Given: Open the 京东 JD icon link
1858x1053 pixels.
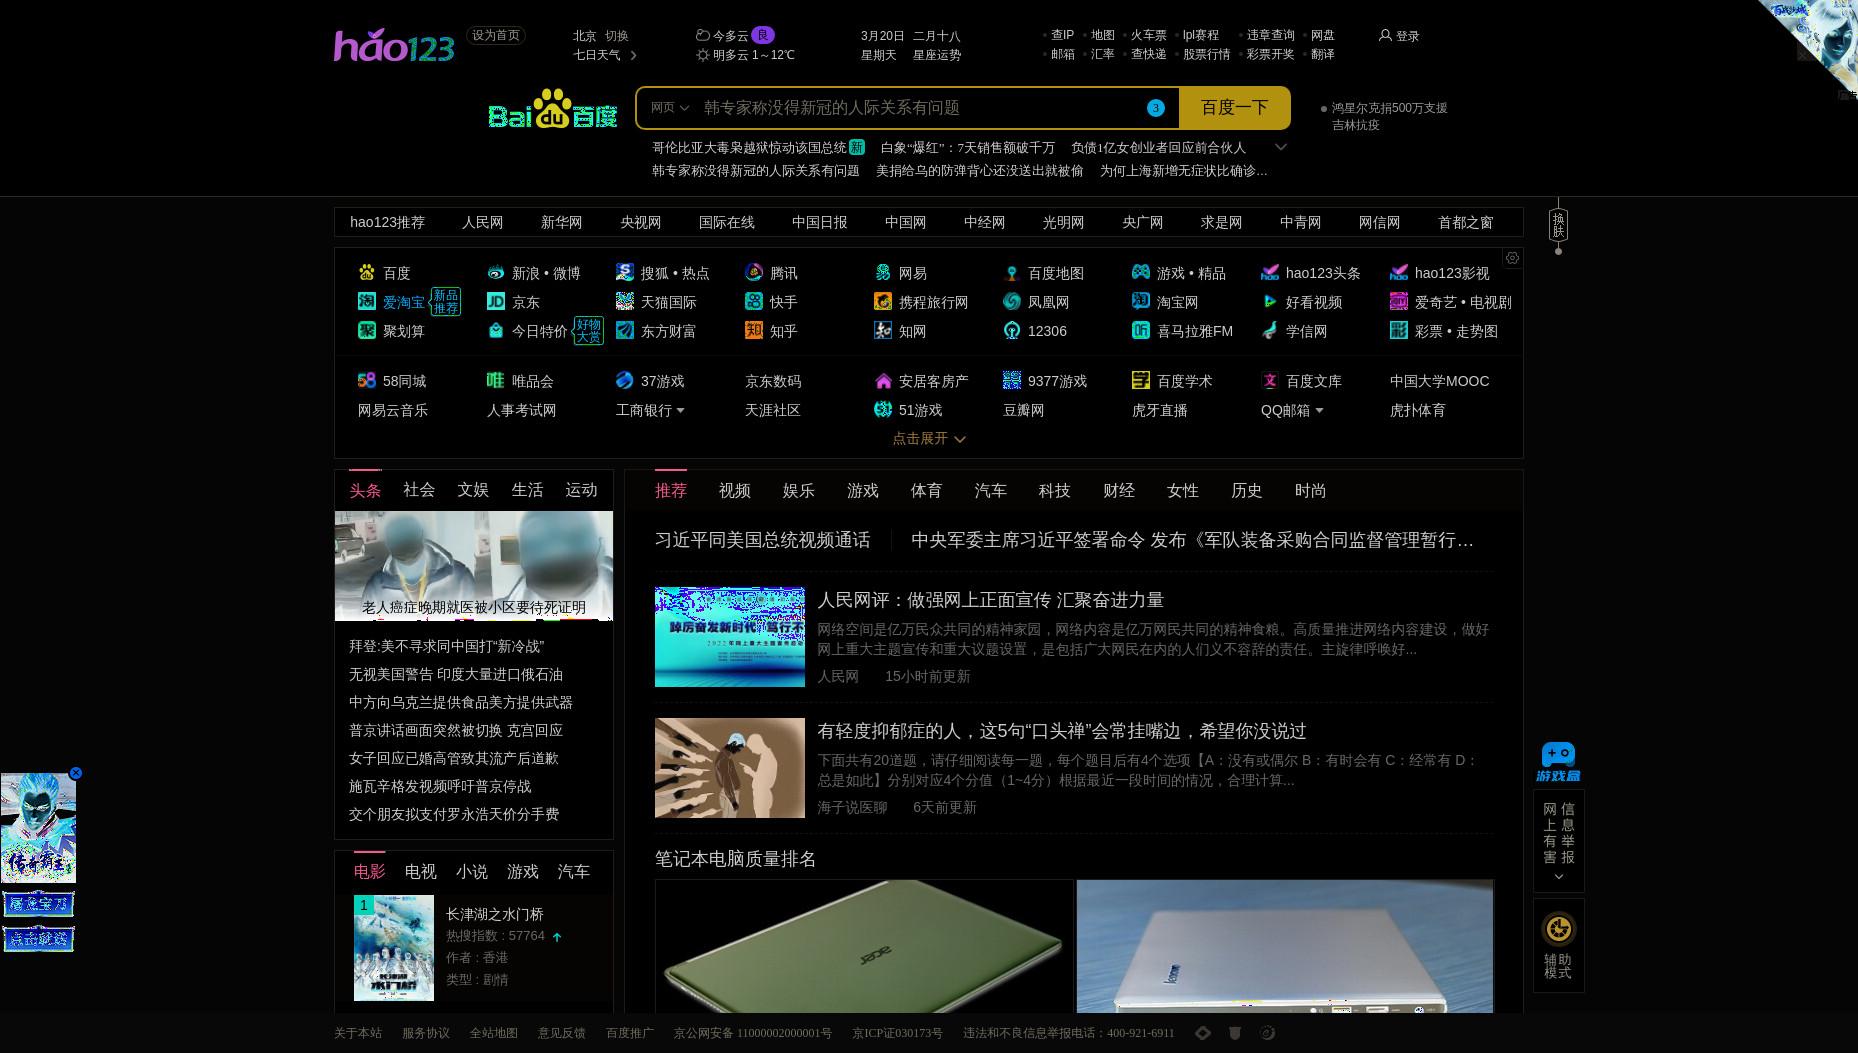Looking at the screenshot, I should 496,301.
